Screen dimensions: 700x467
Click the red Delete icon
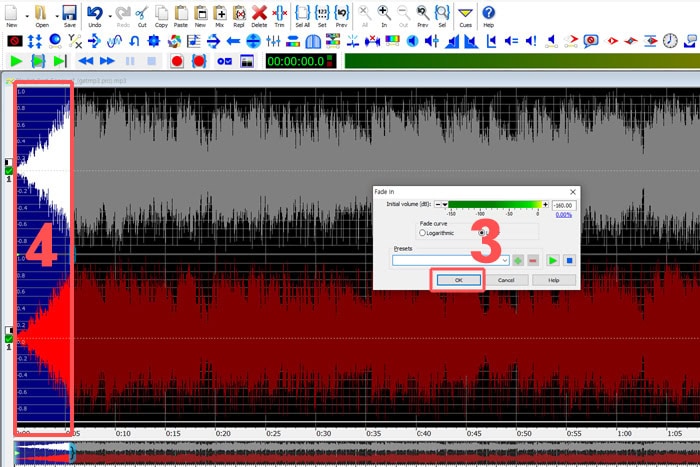(259, 16)
